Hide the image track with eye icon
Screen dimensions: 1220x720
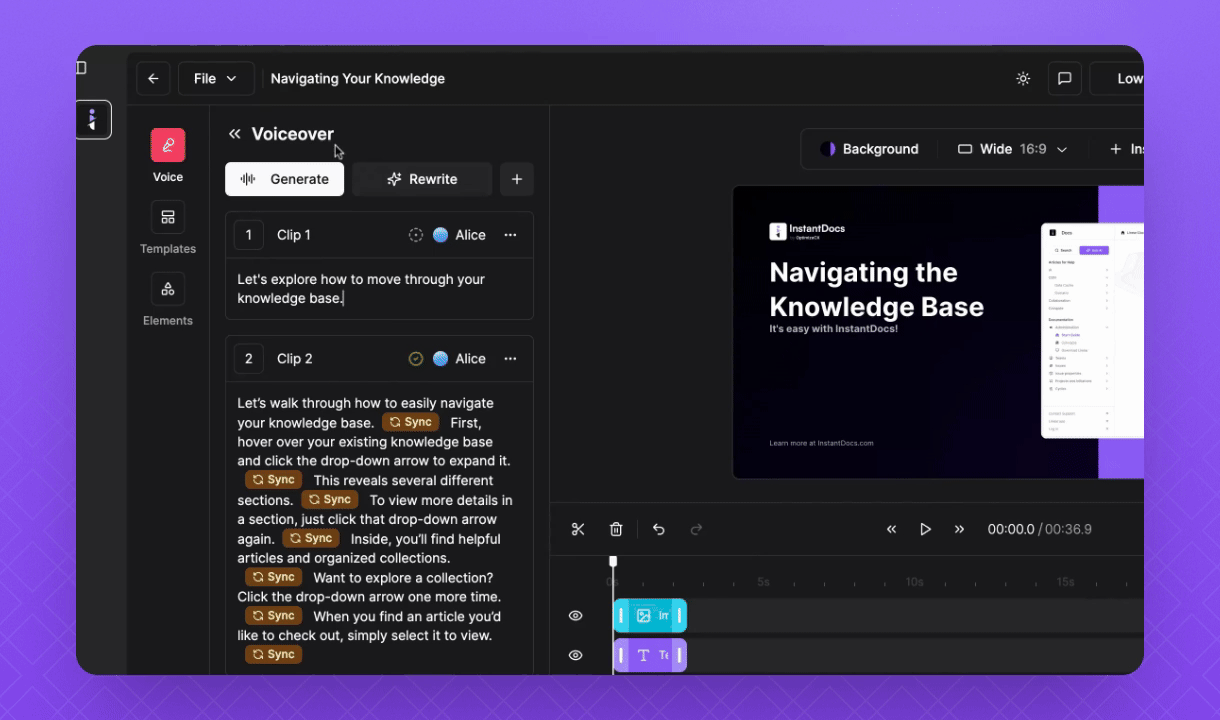click(x=576, y=616)
